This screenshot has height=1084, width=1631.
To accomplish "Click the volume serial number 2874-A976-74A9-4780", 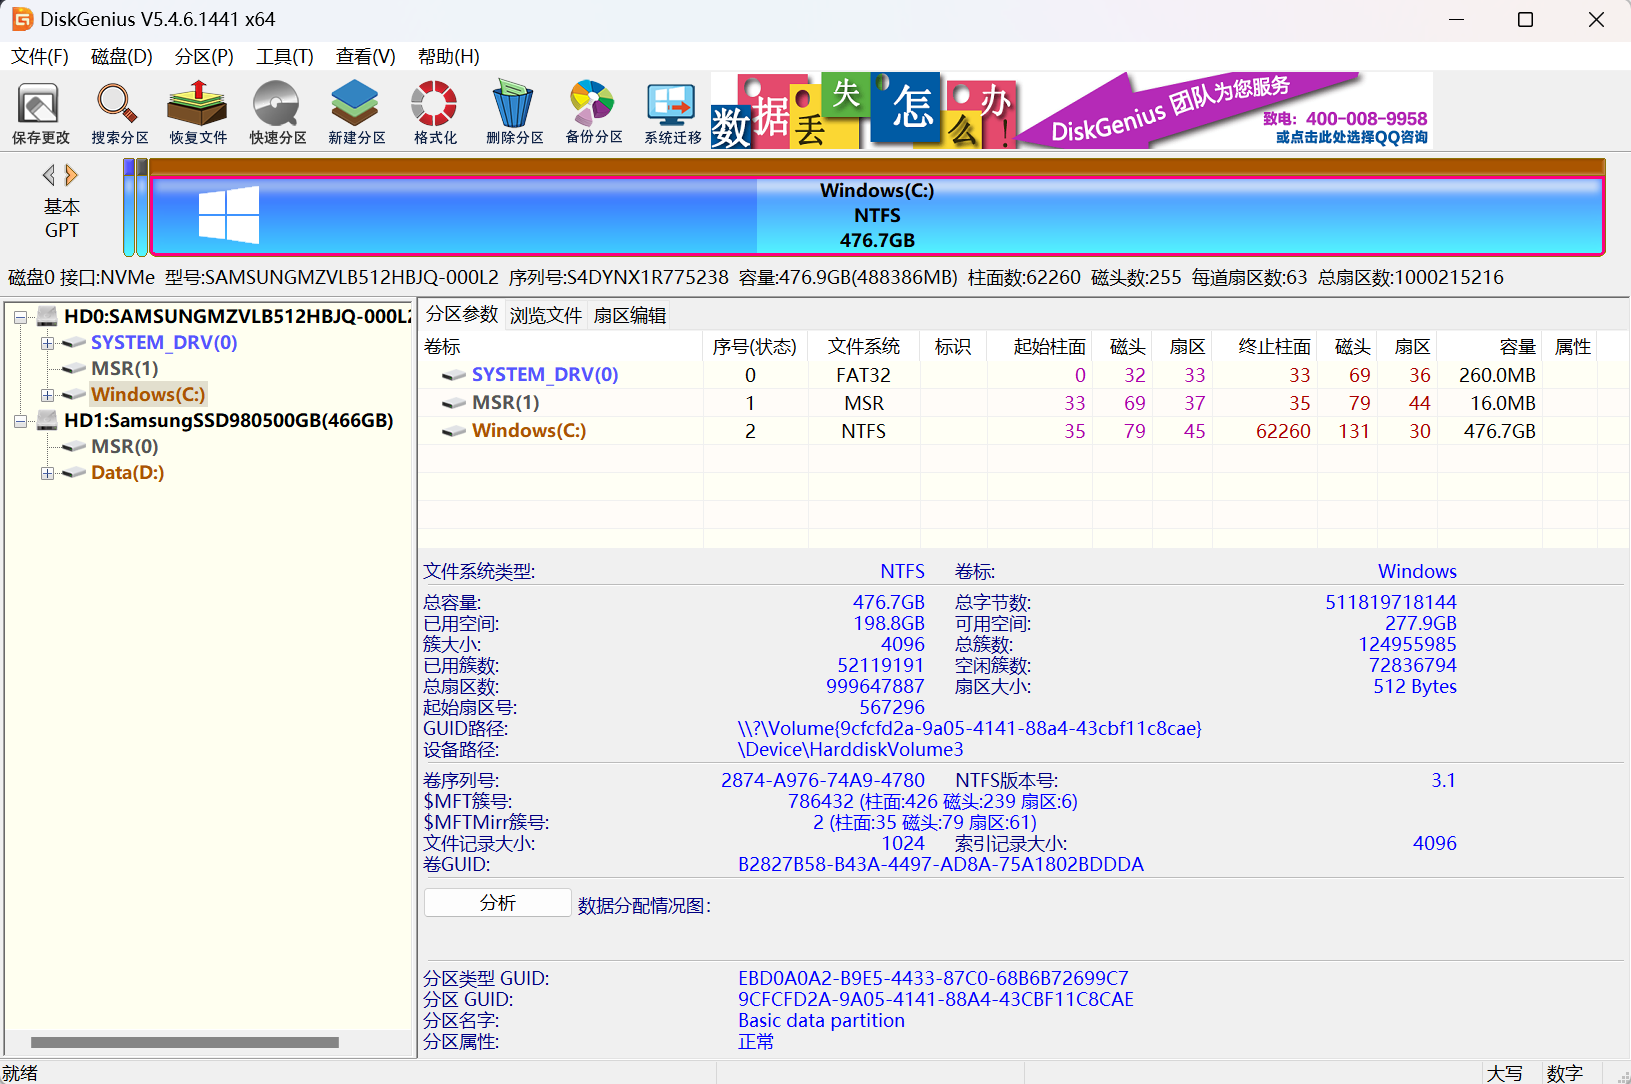I will pyautogui.click(x=823, y=781).
